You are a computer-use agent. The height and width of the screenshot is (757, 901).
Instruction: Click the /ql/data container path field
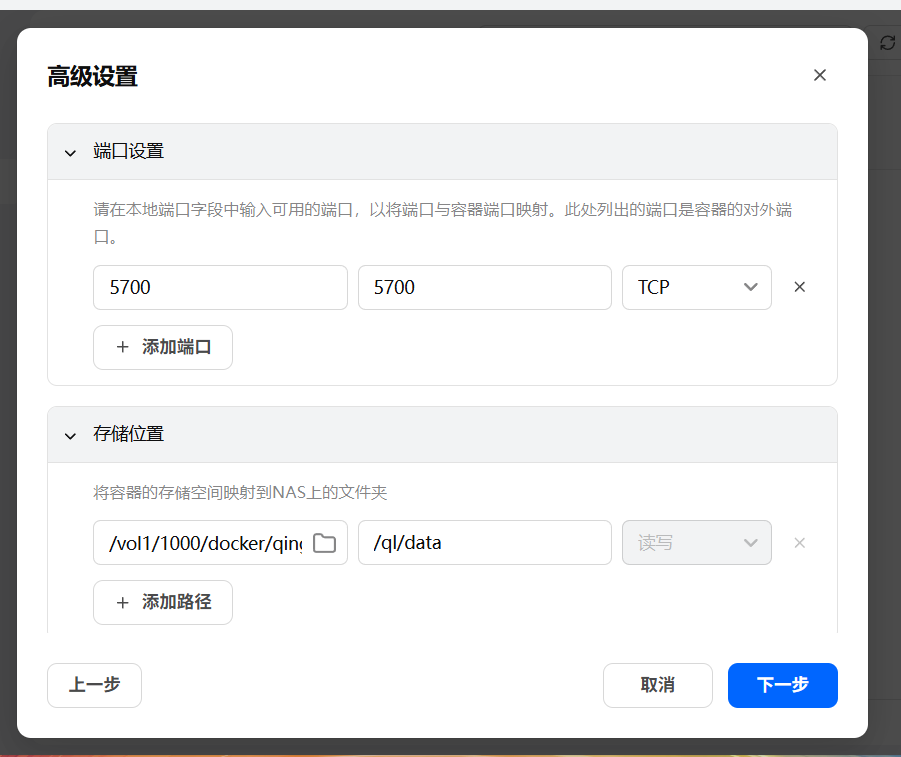(484, 543)
